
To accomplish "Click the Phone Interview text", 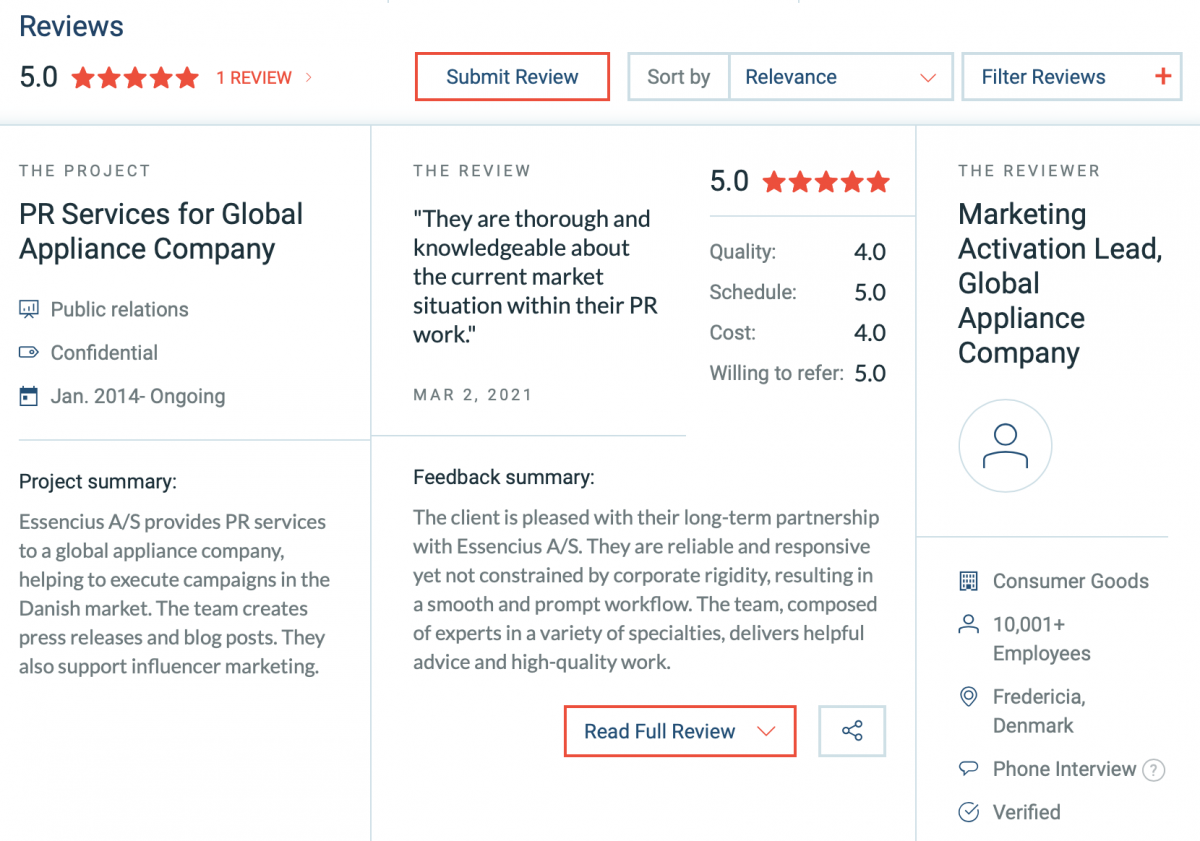I will [1064, 769].
